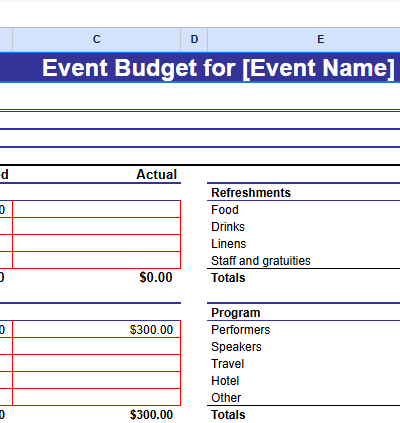400x423 pixels.
Task: Click empty Actual cell beside Speakers row
Action: coord(97,346)
